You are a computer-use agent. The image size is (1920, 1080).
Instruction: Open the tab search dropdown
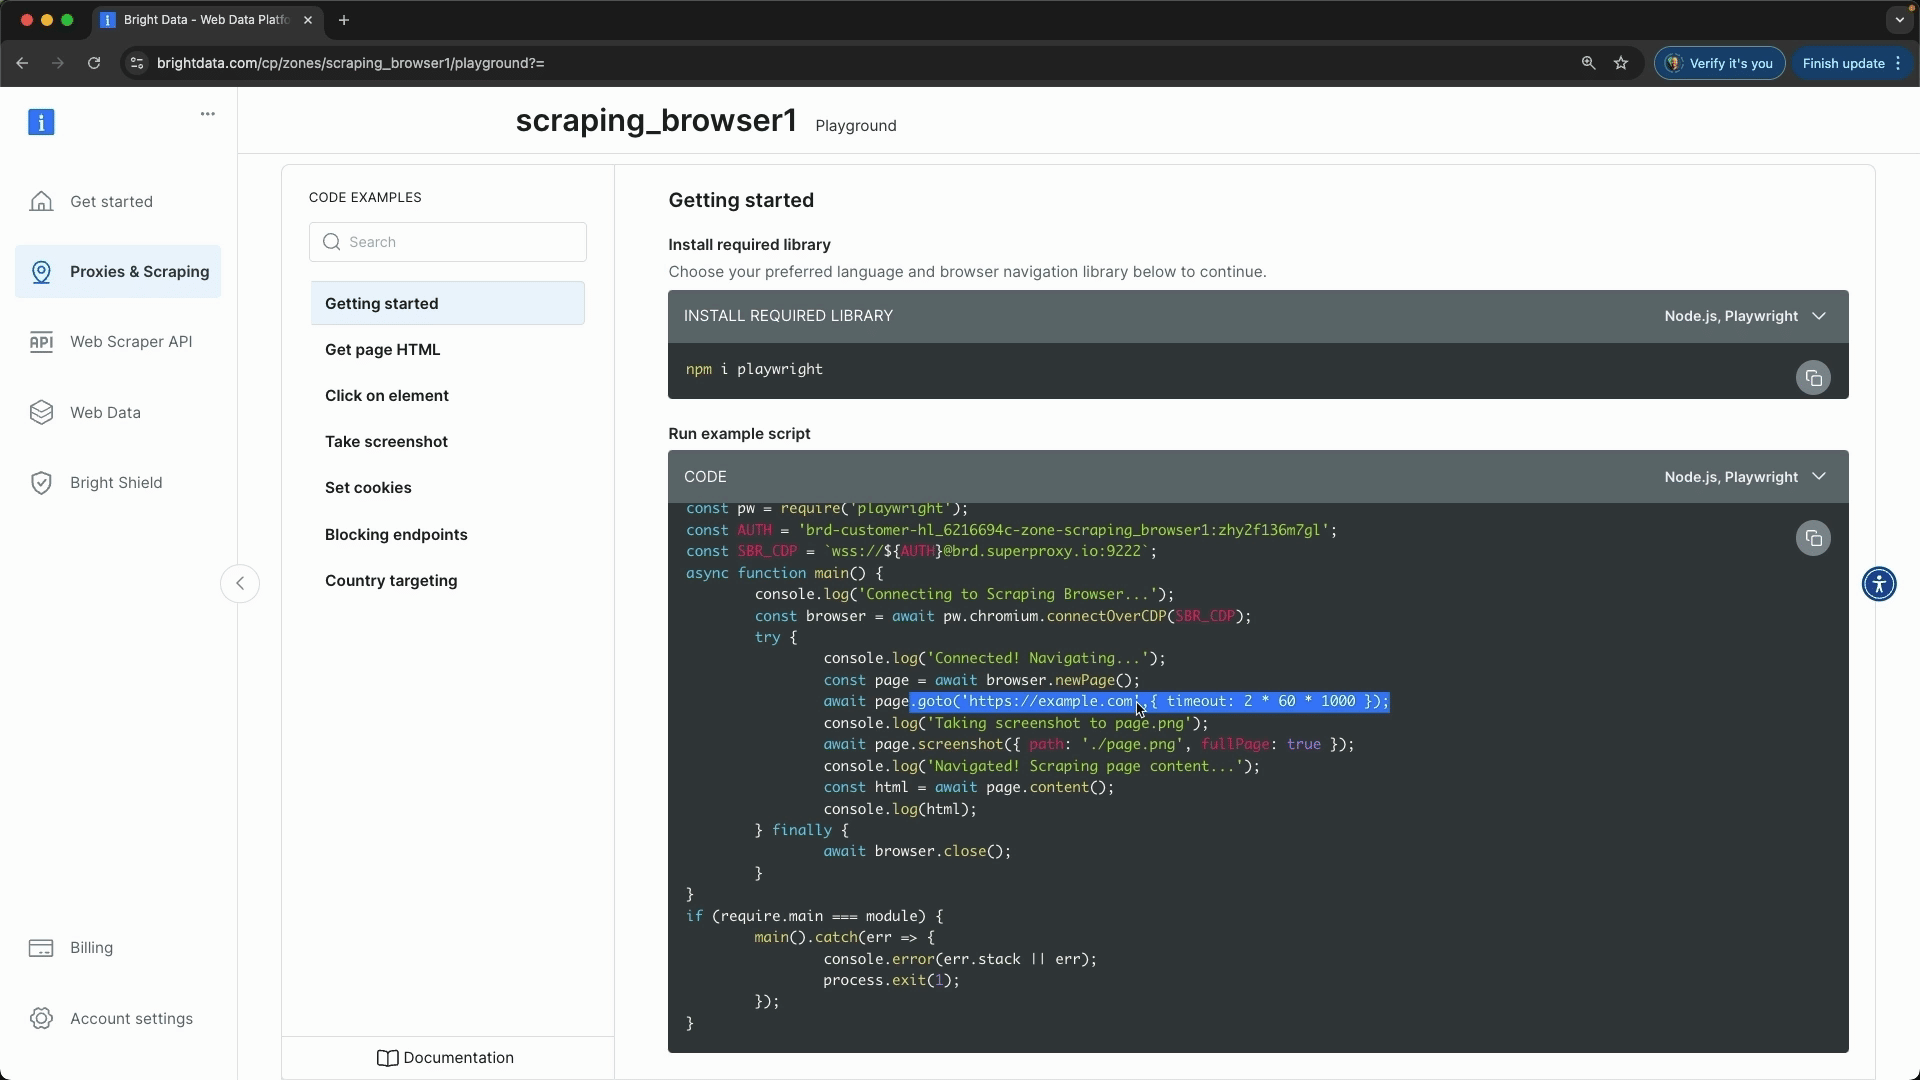(1899, 20)
